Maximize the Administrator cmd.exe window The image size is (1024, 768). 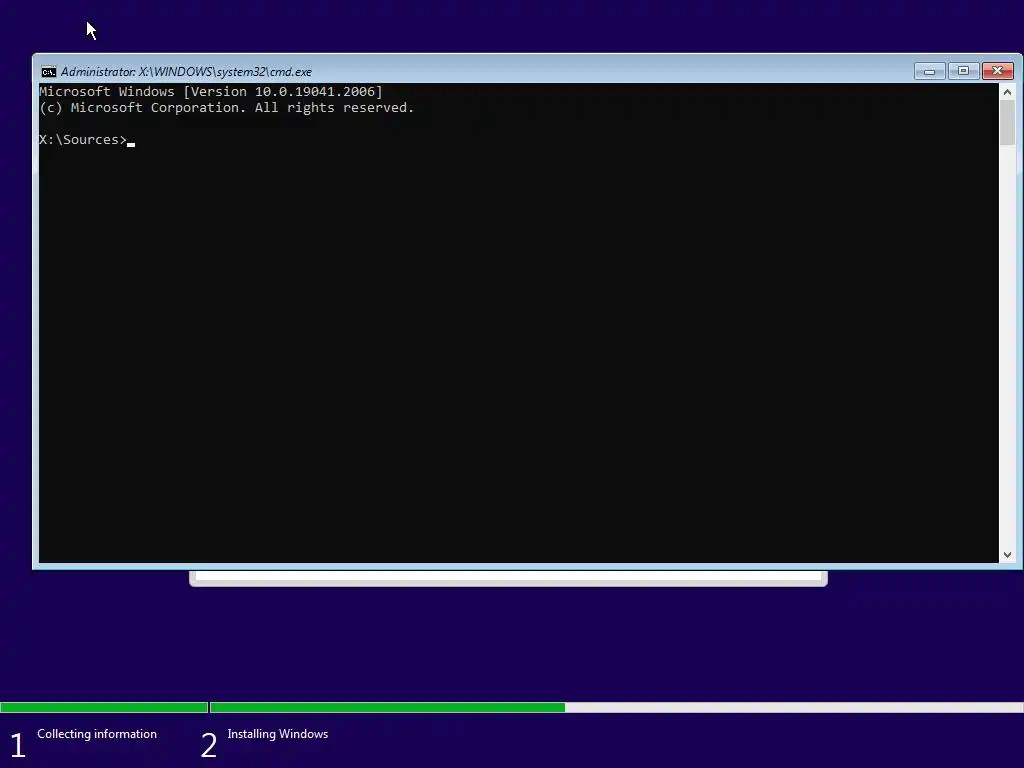pos(963,71)
